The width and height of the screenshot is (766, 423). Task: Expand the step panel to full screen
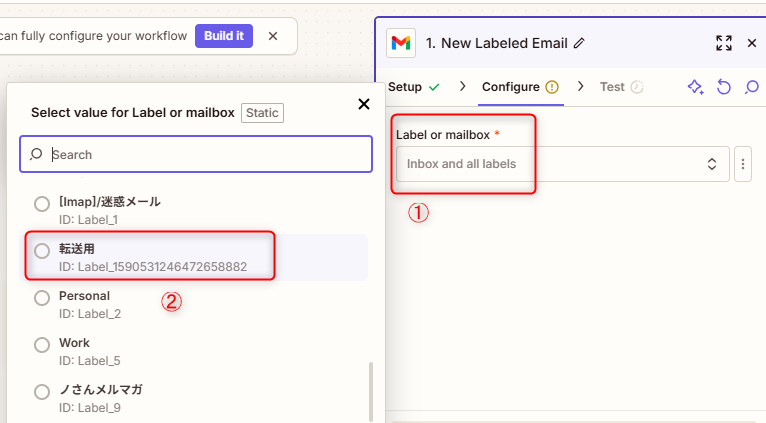(x=724, y=43)
